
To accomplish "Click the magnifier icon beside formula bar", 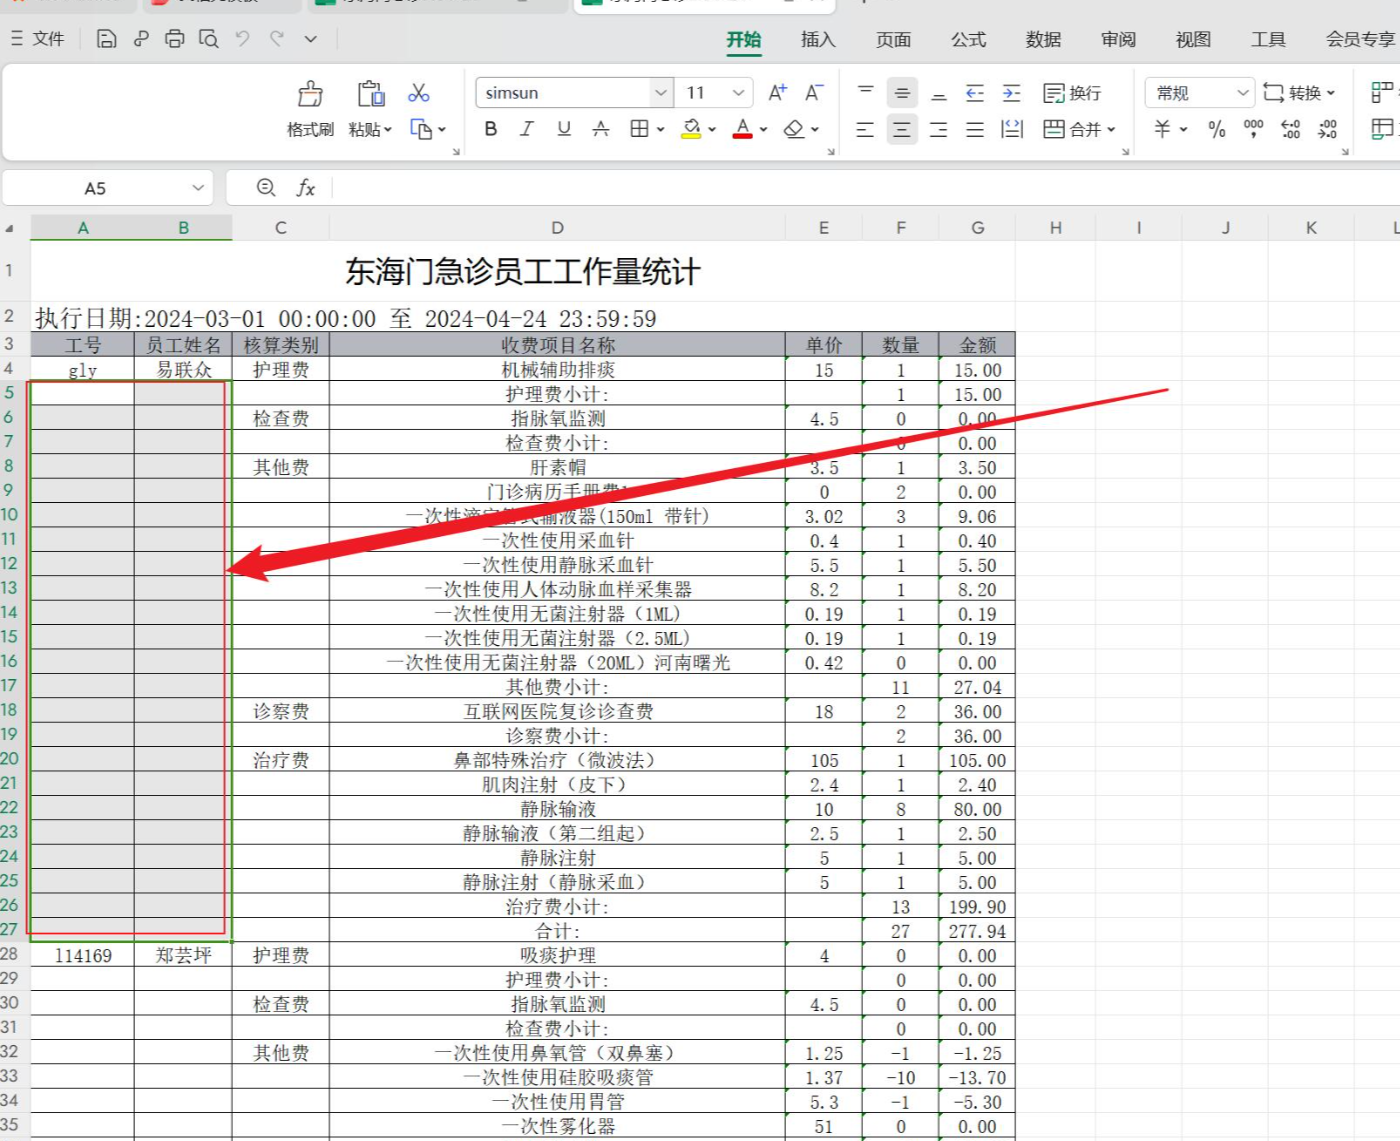I will [x=266, y=188].
